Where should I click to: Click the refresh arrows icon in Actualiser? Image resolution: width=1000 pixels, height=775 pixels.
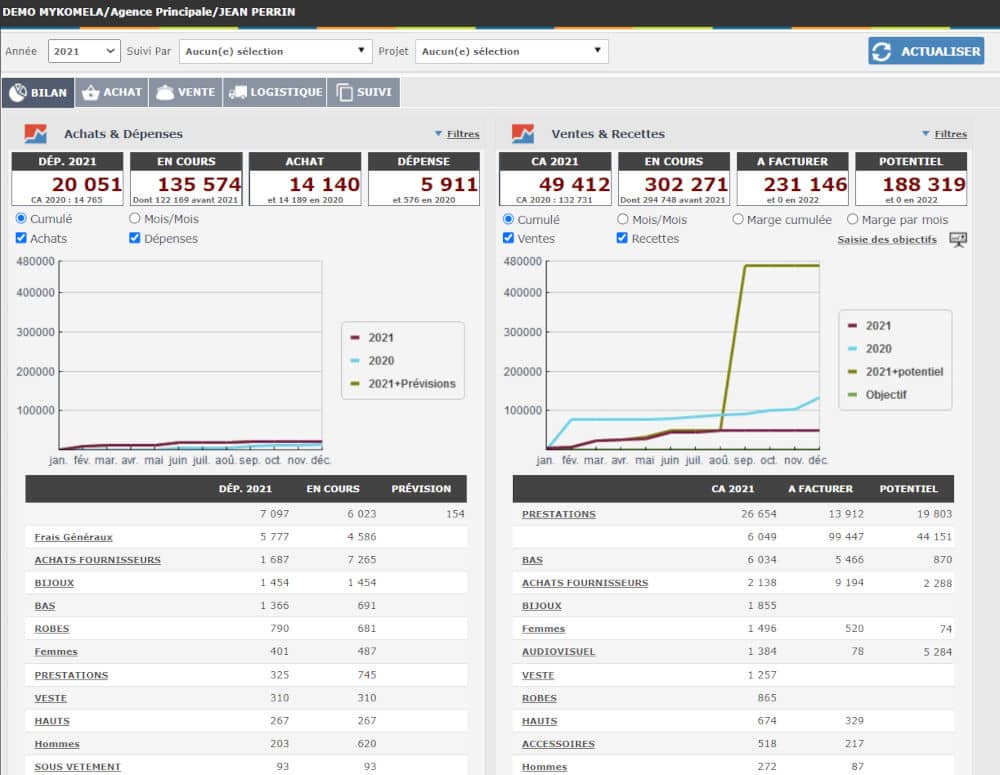click(881, 52)
